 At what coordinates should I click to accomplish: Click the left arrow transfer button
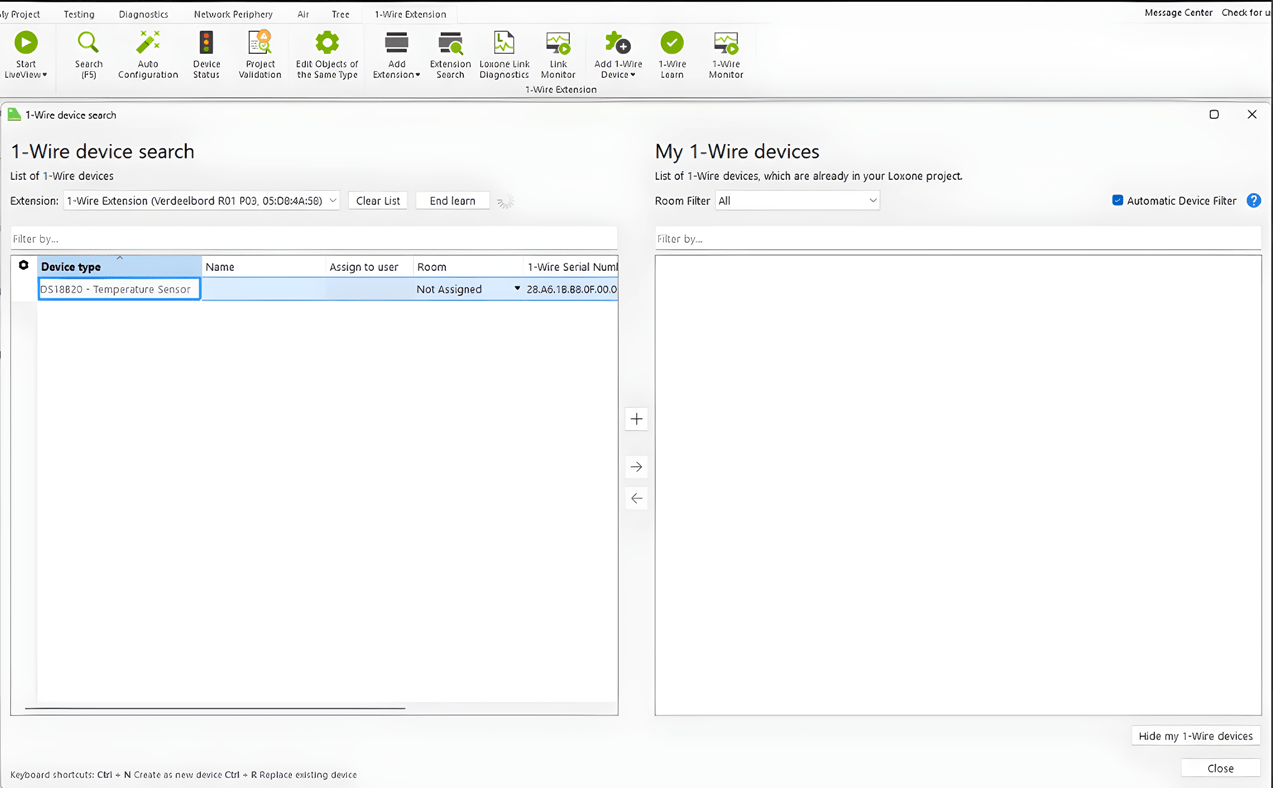point(636,498)
